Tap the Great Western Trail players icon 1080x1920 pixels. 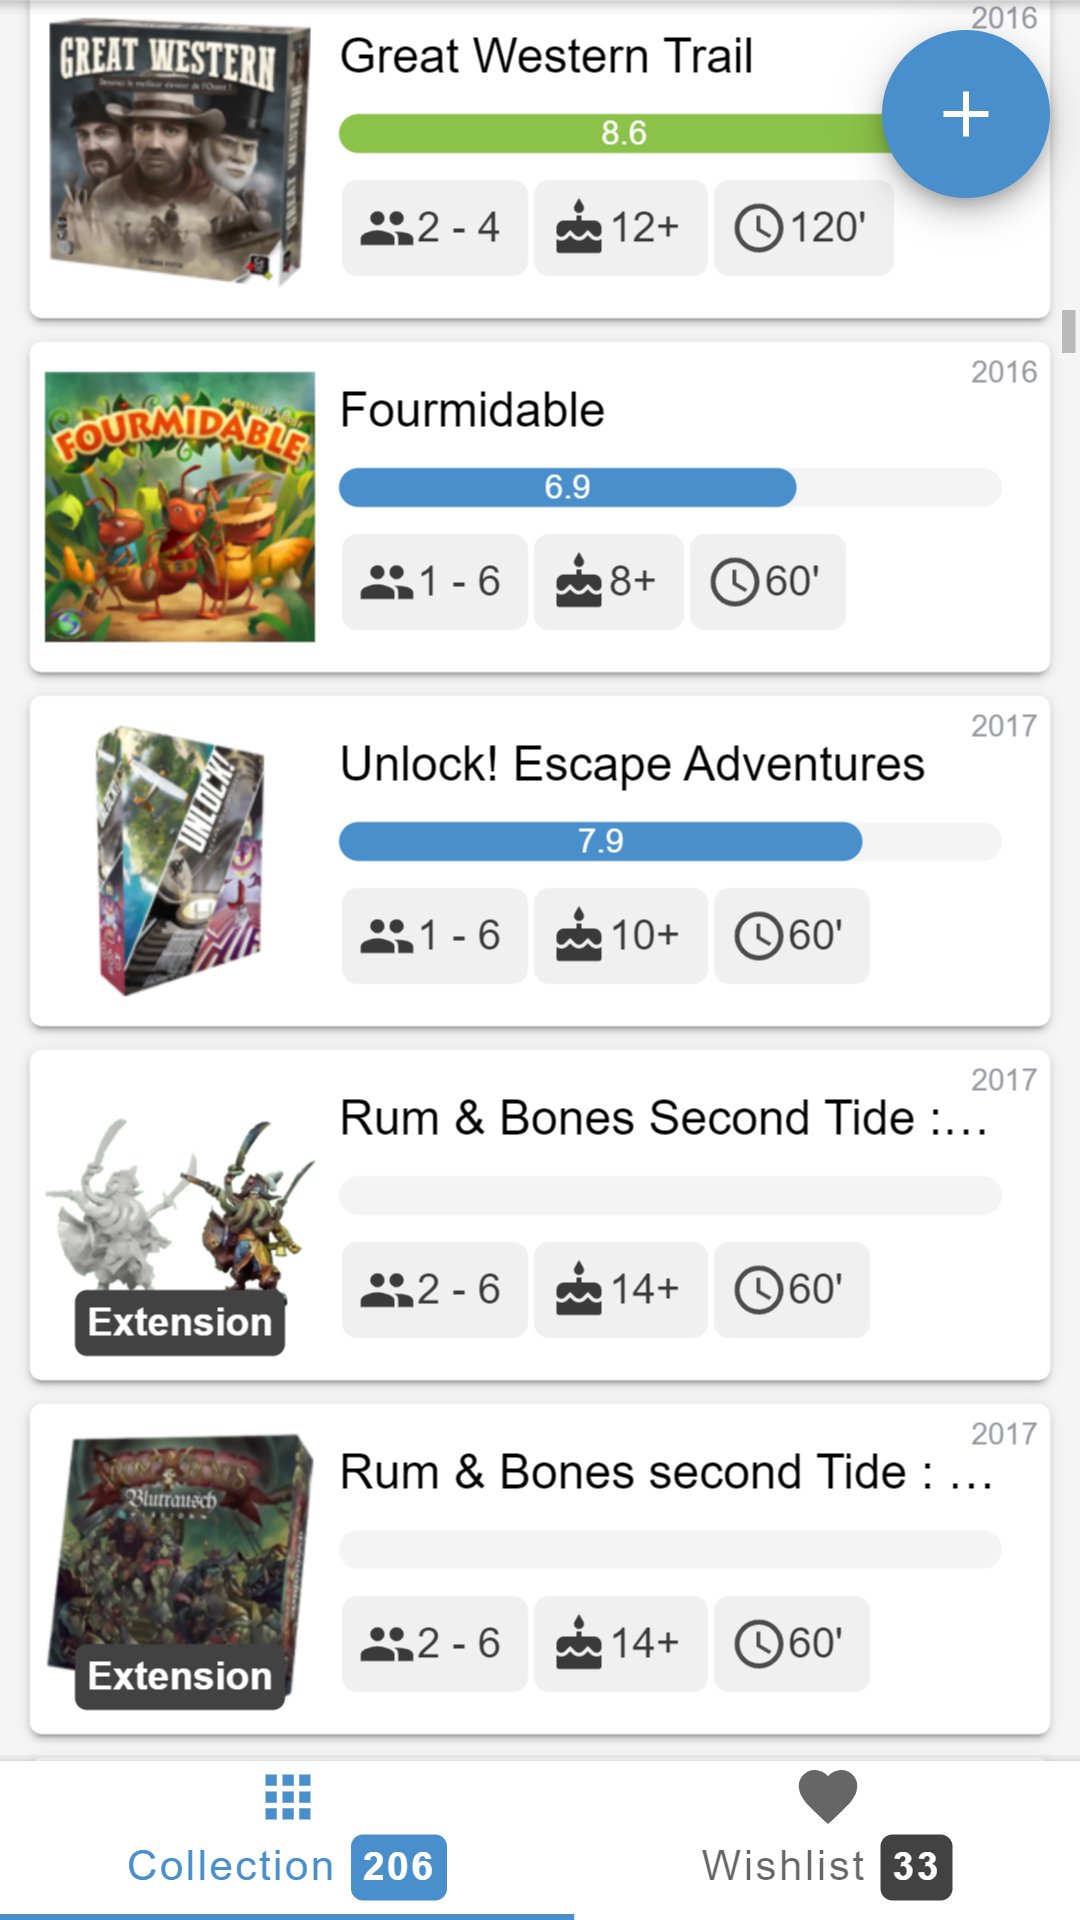[x=387, y=228]
